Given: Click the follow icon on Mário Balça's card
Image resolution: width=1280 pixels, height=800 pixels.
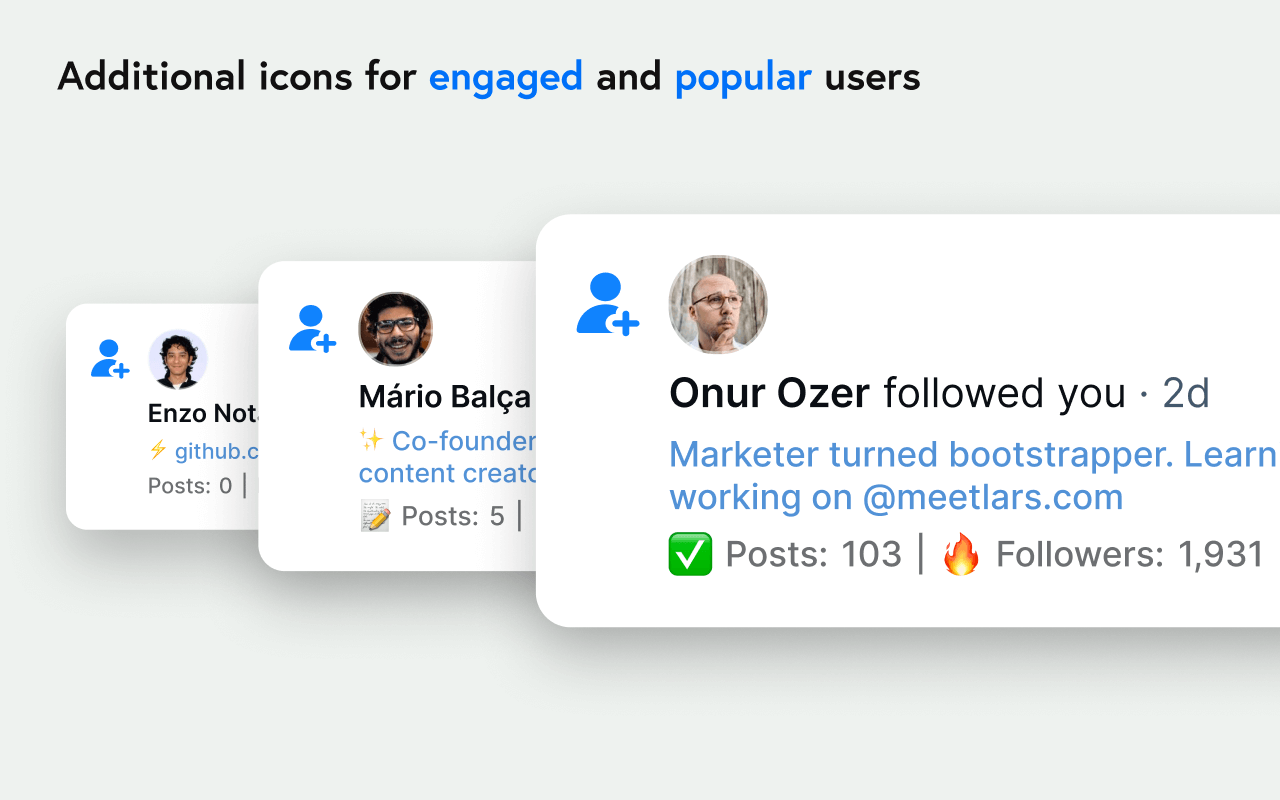Looking at the screenshot, I should pos(312,328).
